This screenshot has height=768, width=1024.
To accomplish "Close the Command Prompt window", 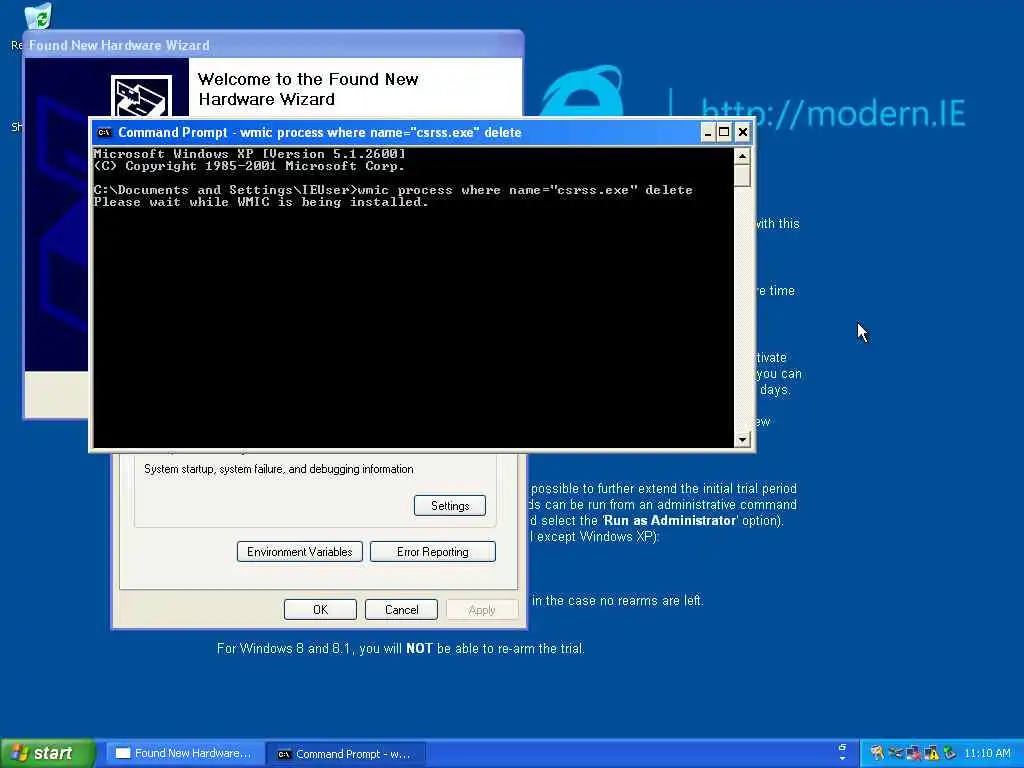I will point(743,133).
